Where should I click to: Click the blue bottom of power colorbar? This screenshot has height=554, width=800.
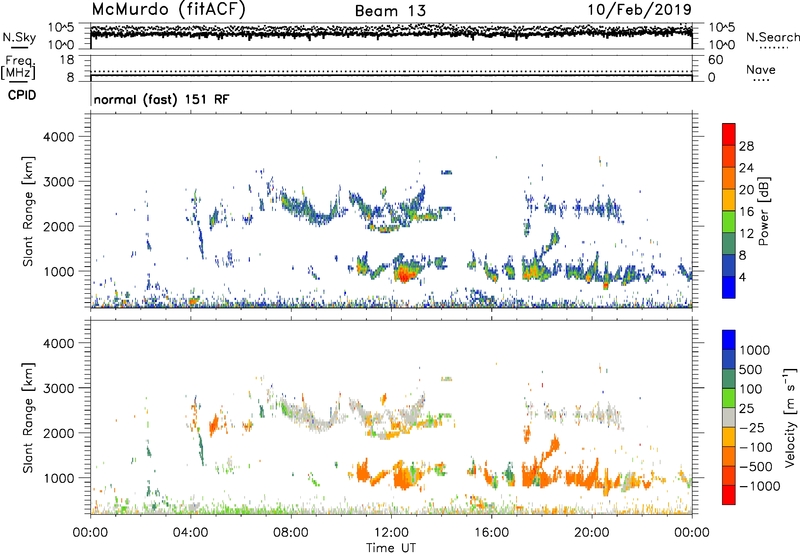(x=729, y=287)
